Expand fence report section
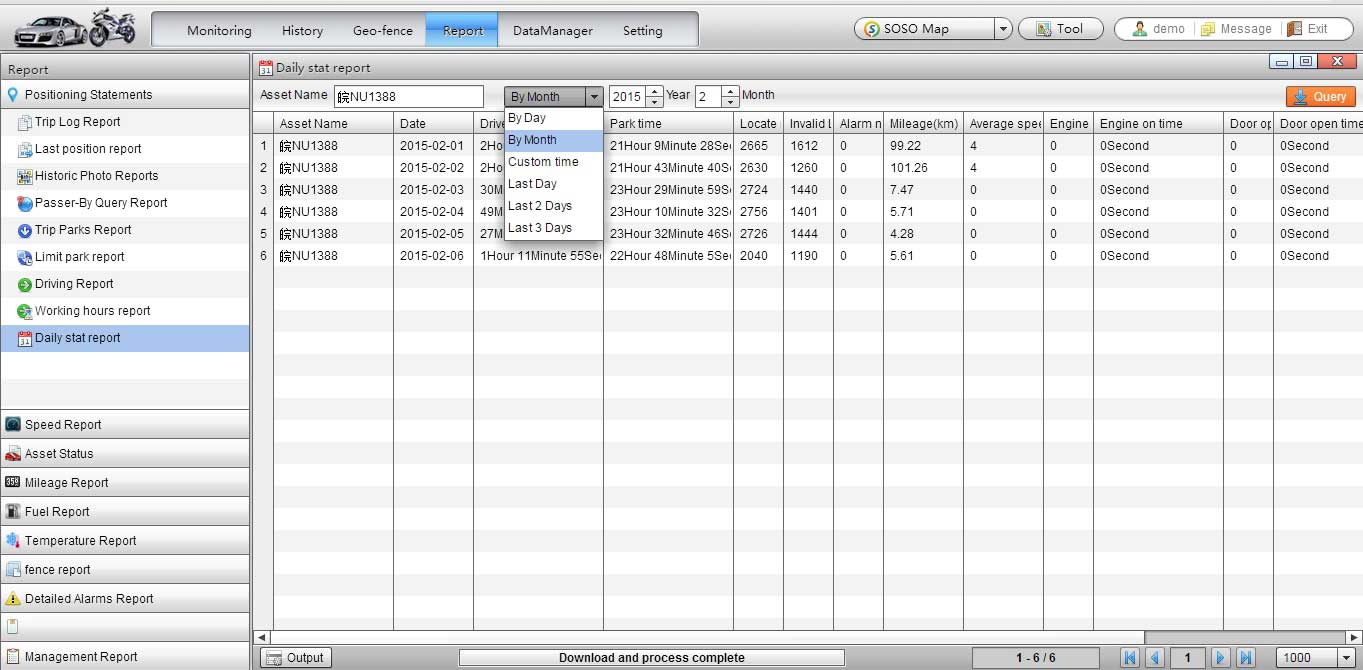 (x=125, y=569)
